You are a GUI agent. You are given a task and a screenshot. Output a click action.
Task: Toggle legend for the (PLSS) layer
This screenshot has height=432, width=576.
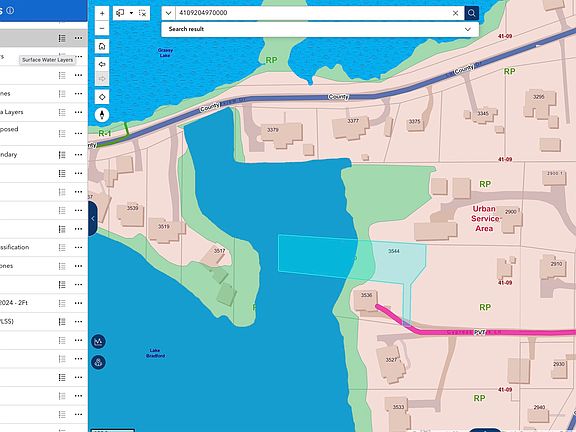coord(62,321)
